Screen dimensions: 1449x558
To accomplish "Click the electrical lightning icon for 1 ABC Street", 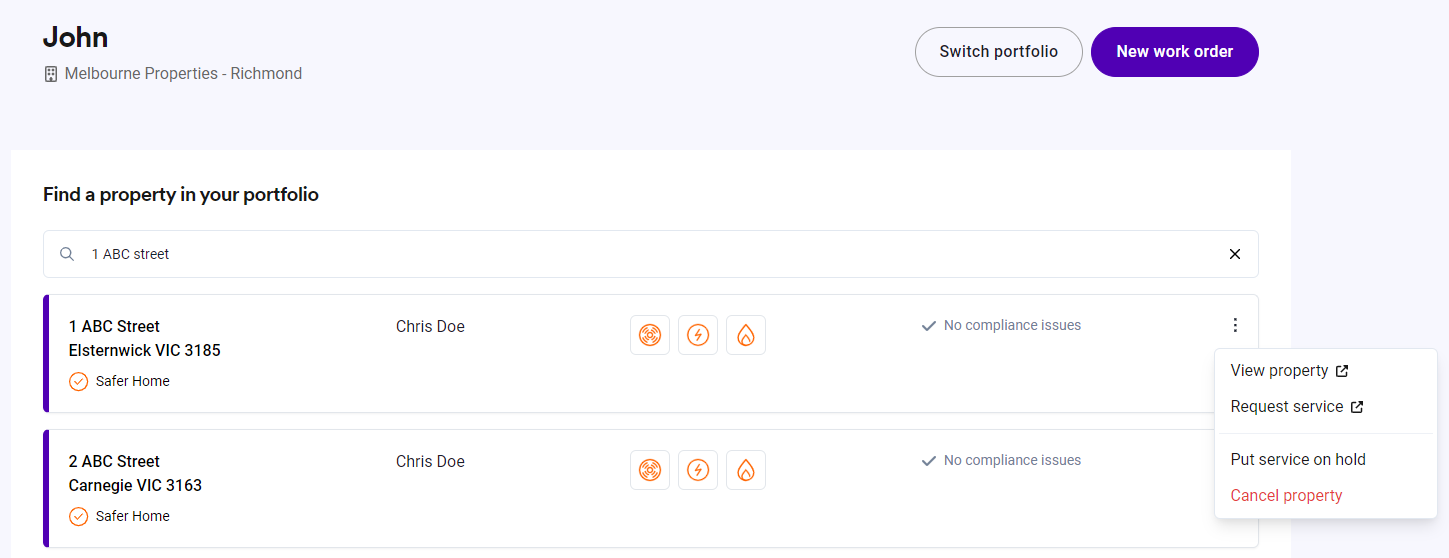I will (x=698, y=335).
